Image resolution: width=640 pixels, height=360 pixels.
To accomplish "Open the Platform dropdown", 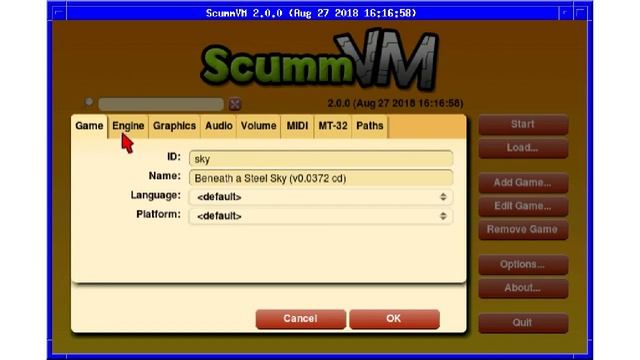I will [x=321, y=216].
